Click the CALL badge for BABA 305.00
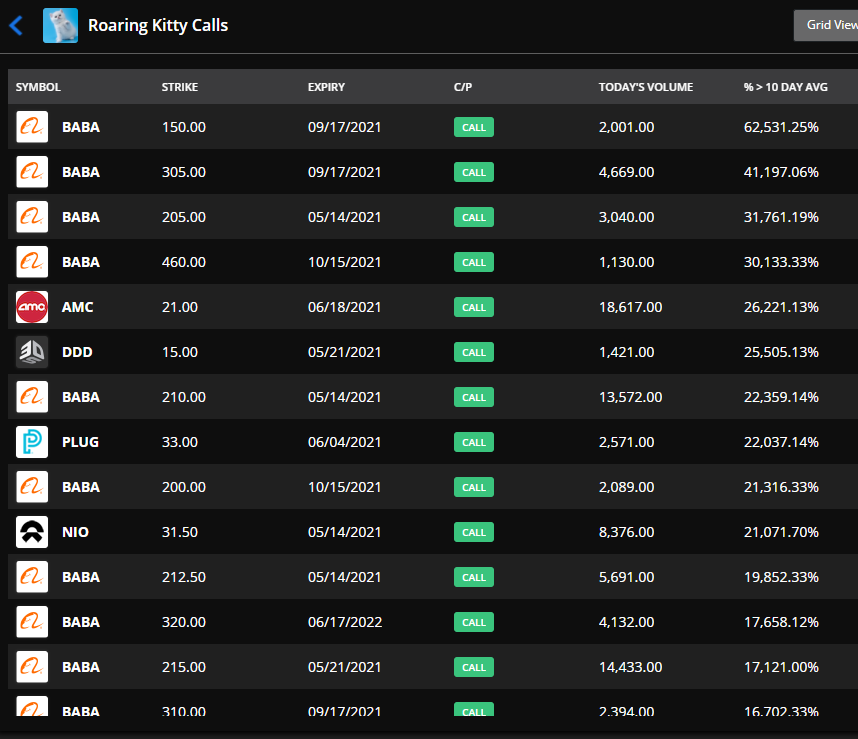This screenshot has height=739, width=858. click(x=474, y=172)
